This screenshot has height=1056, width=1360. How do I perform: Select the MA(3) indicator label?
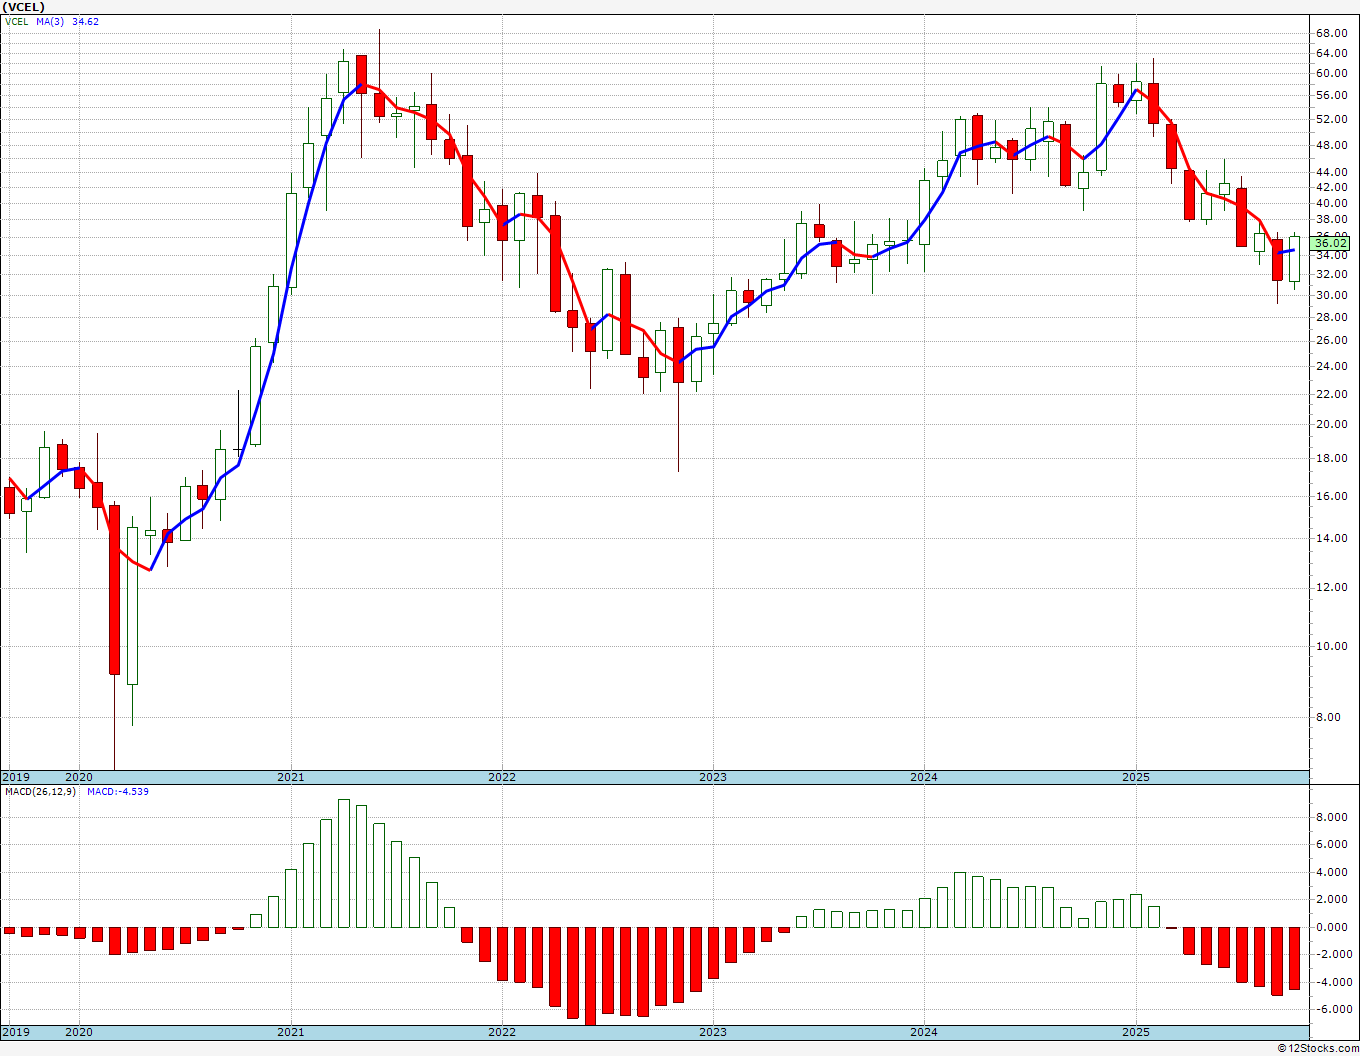pos(50,21)
